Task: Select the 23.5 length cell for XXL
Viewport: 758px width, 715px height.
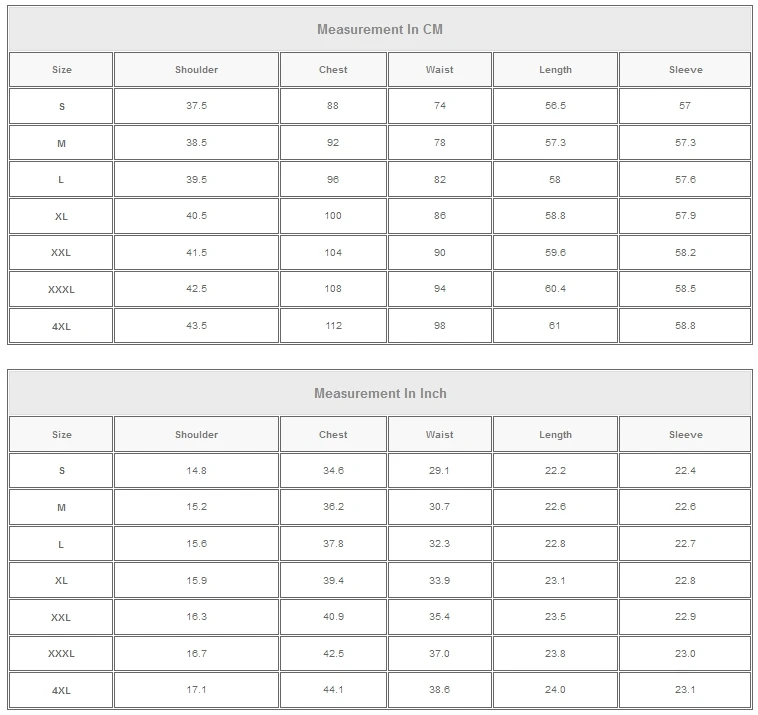Action: 555,617
